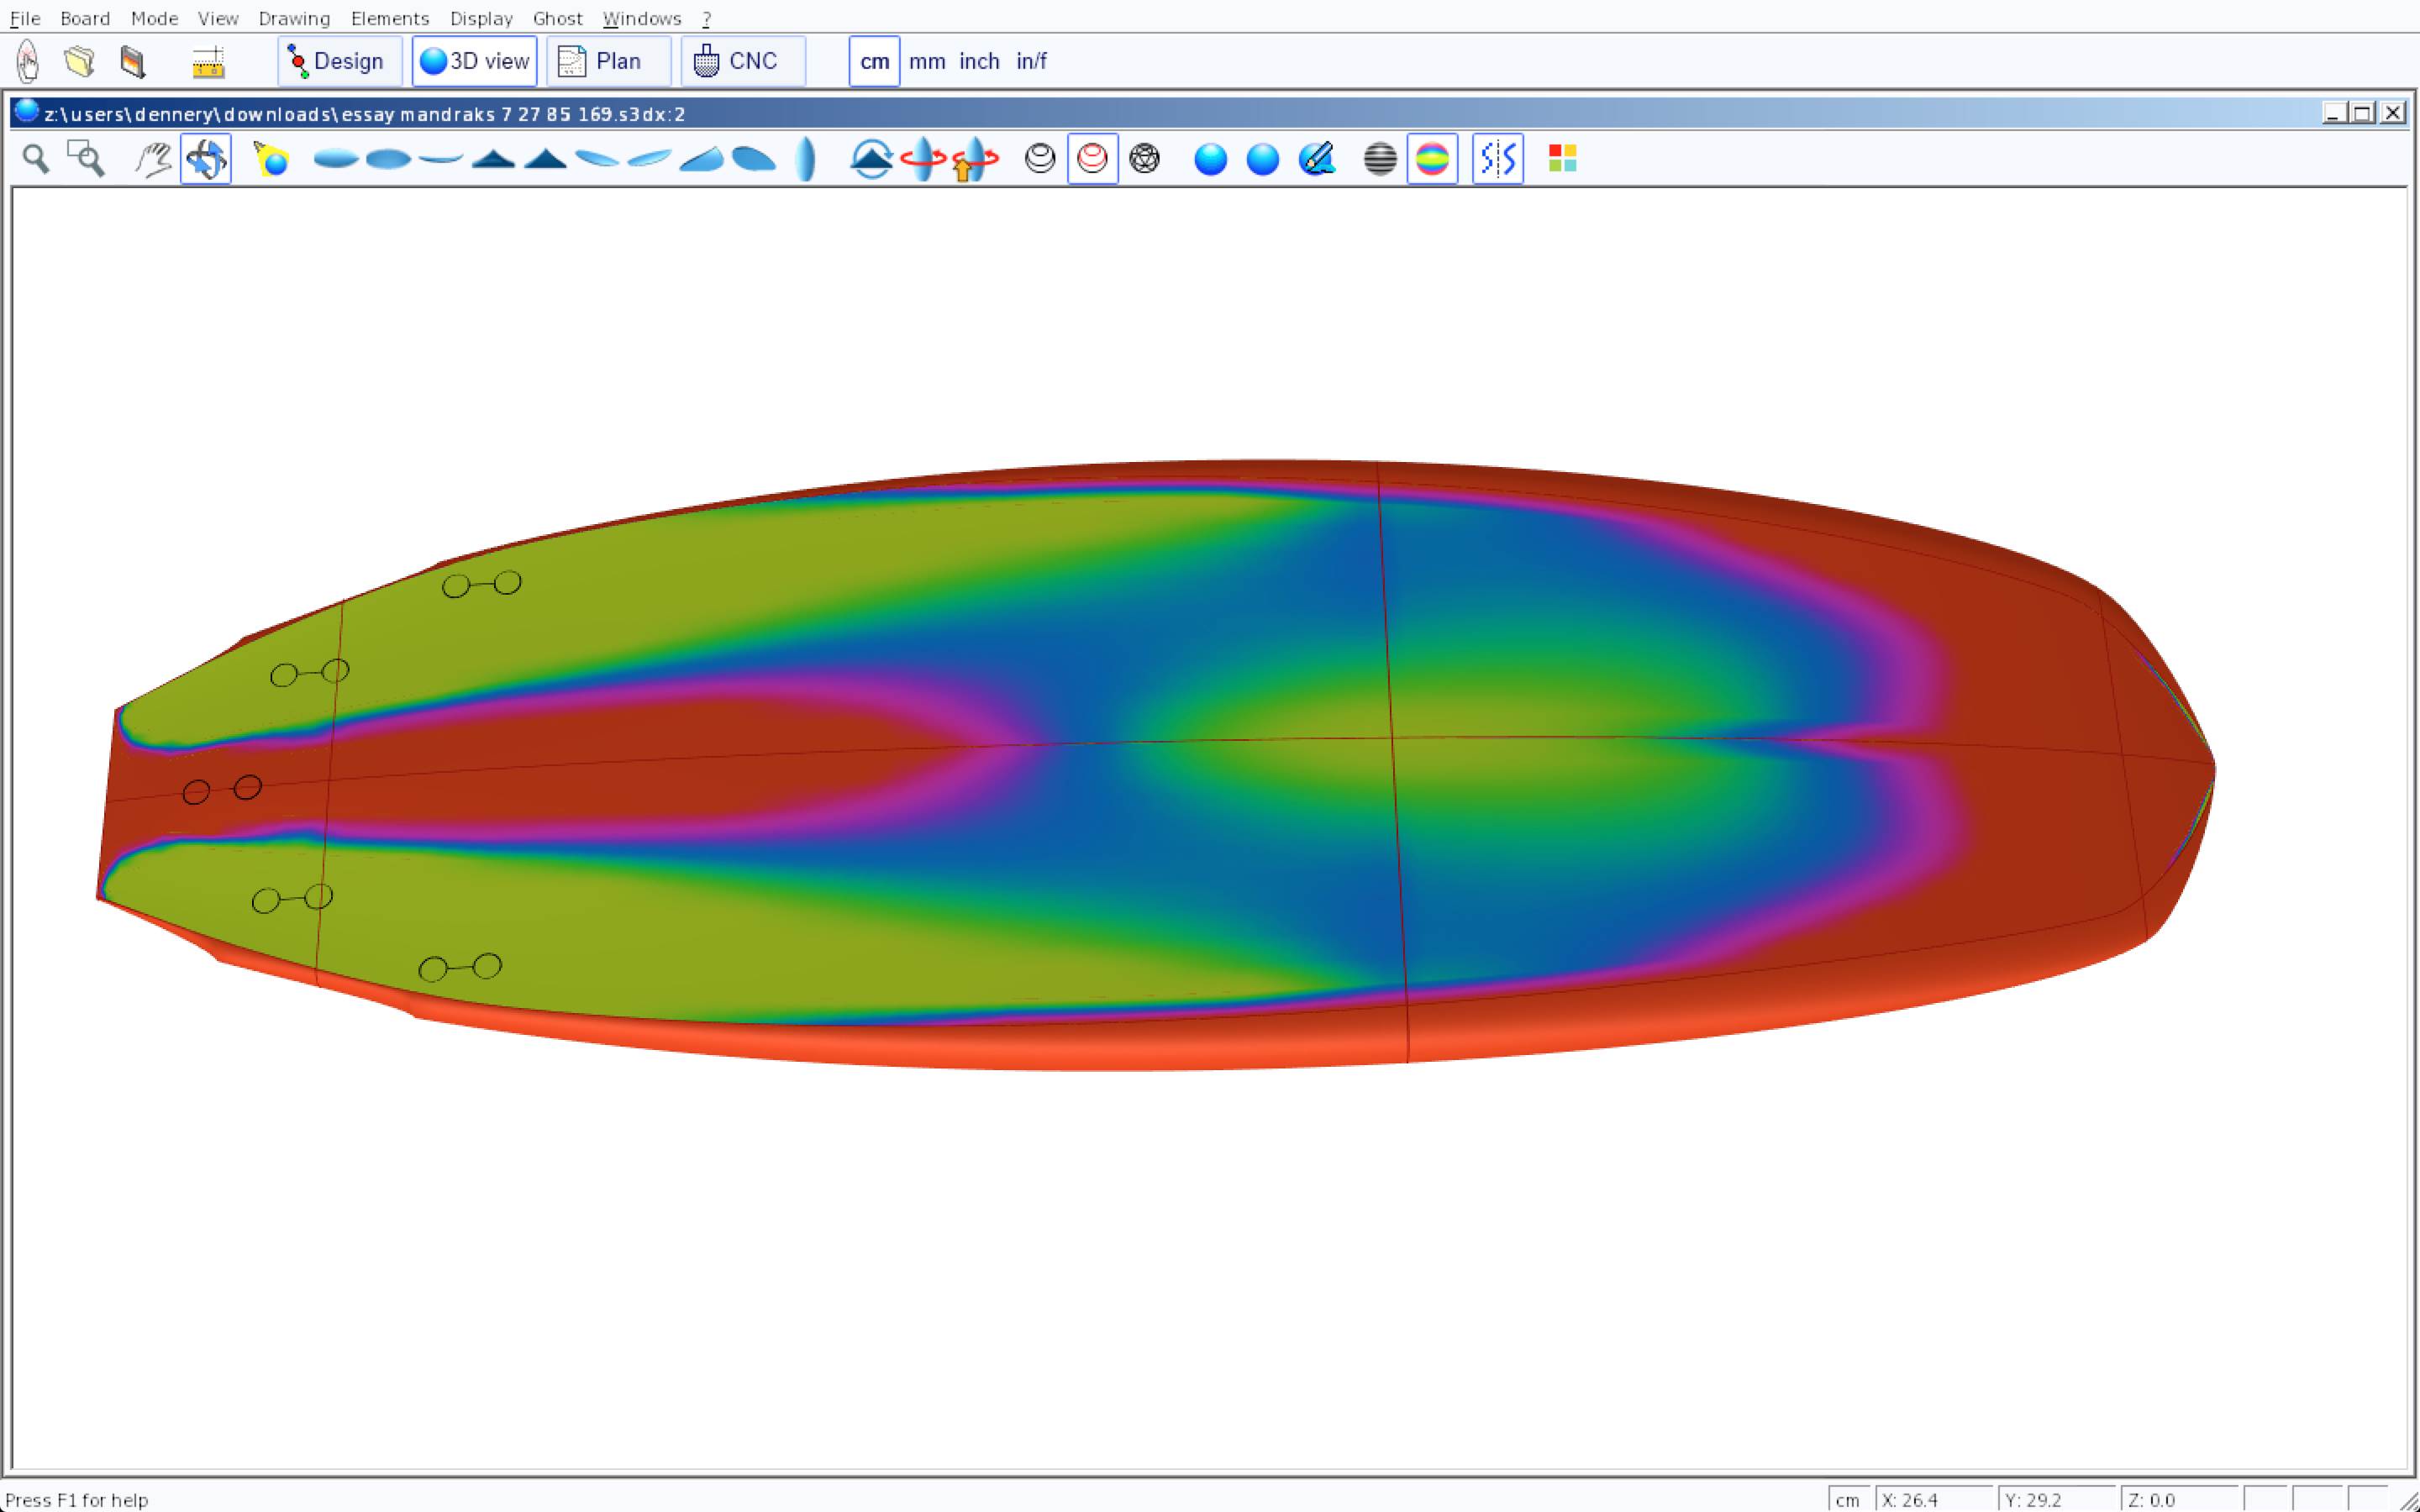Switch to Design mode
This screenshot has height=1512, width=2420.
coord(339,62)
